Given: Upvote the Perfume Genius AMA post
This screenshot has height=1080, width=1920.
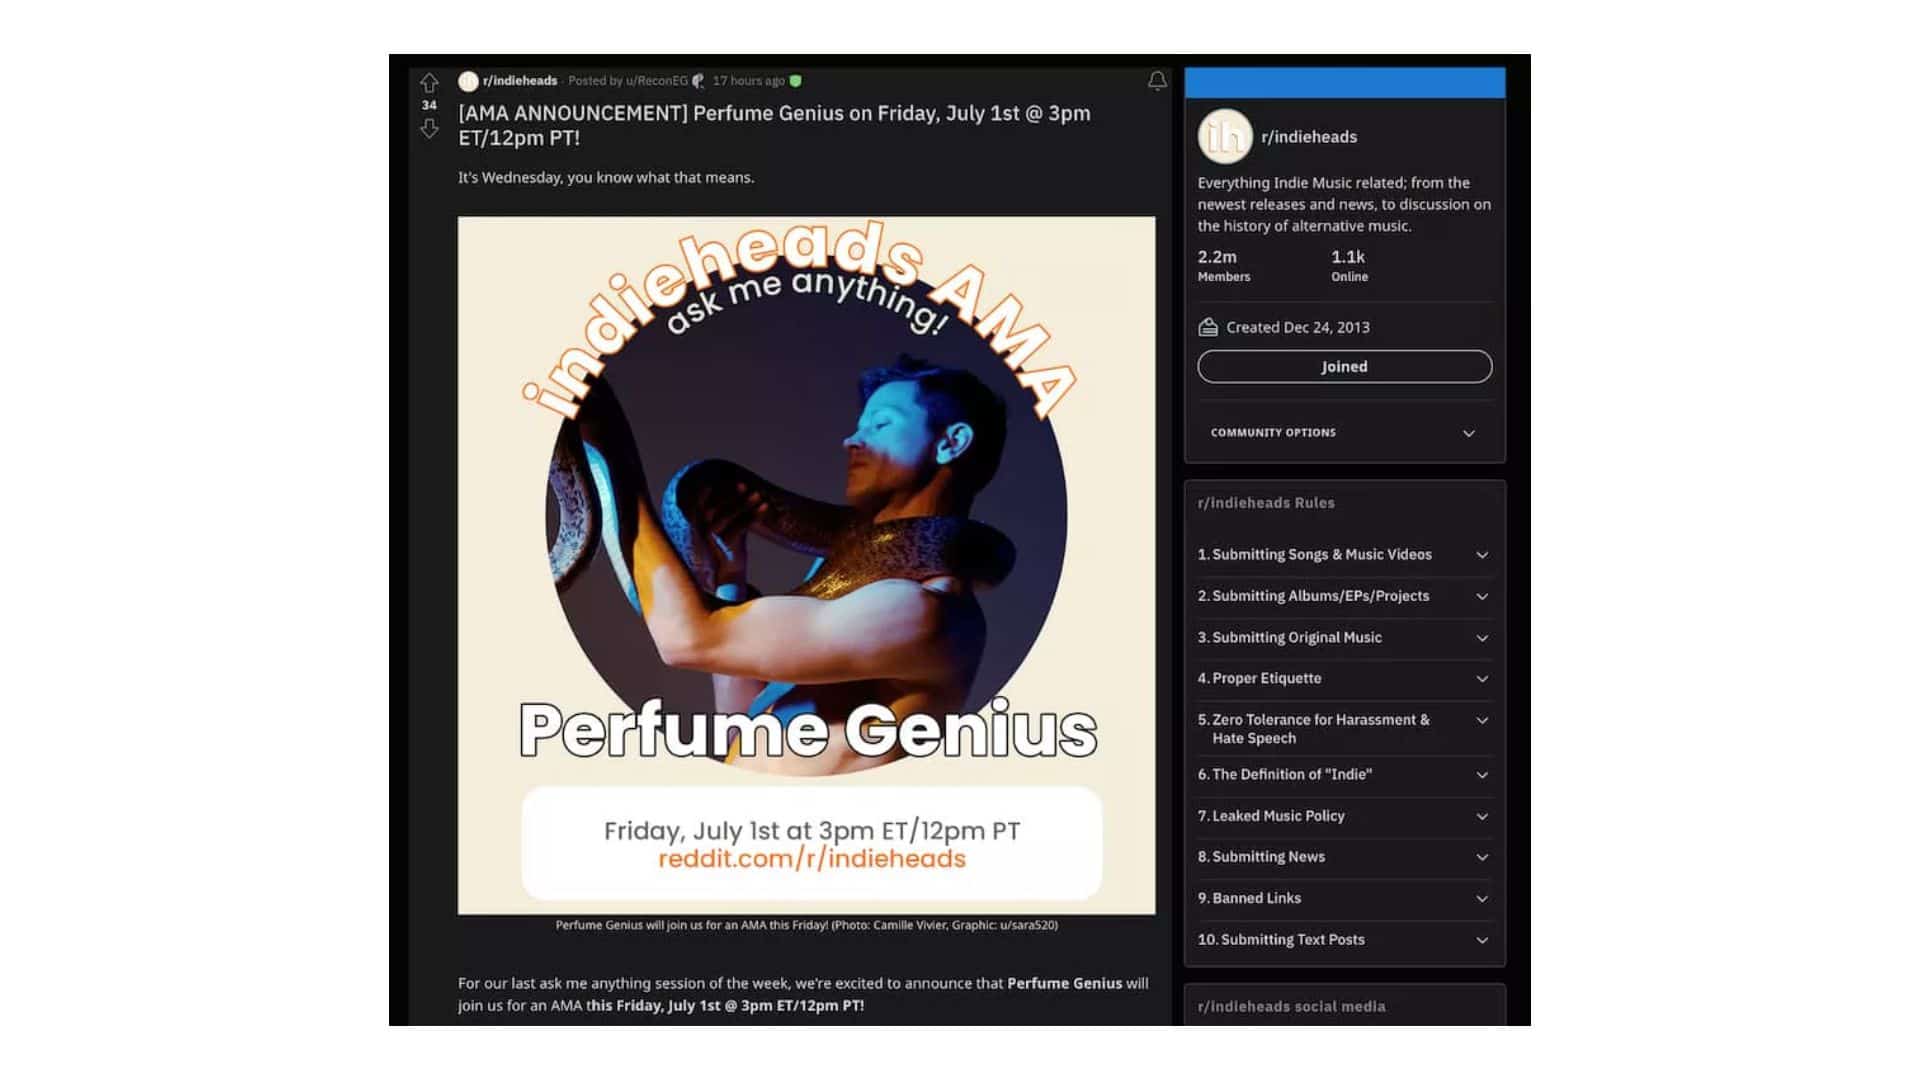Looking at the screenshot, I should [x=429, y=82].
